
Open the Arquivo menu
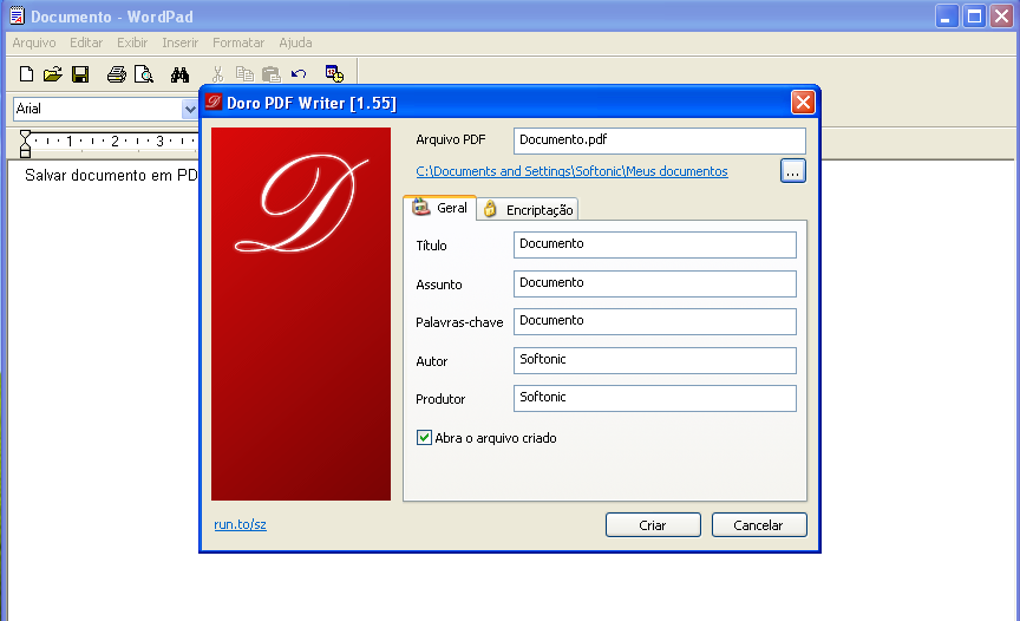pyautogui.click(x=34, y=43)
